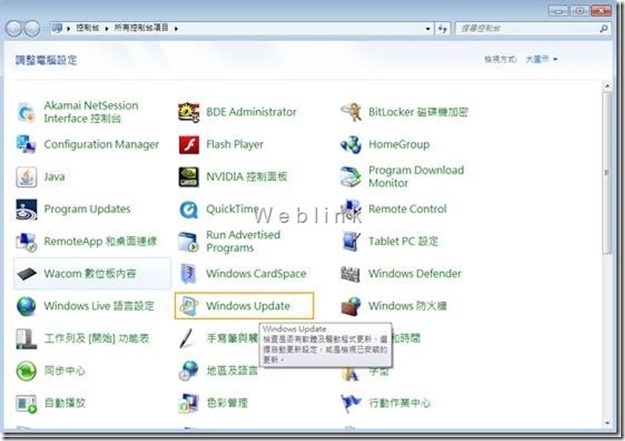The image size is (625, 441).
Task: Click the 調整電腦設定 heading text
Action: (46, 60)
